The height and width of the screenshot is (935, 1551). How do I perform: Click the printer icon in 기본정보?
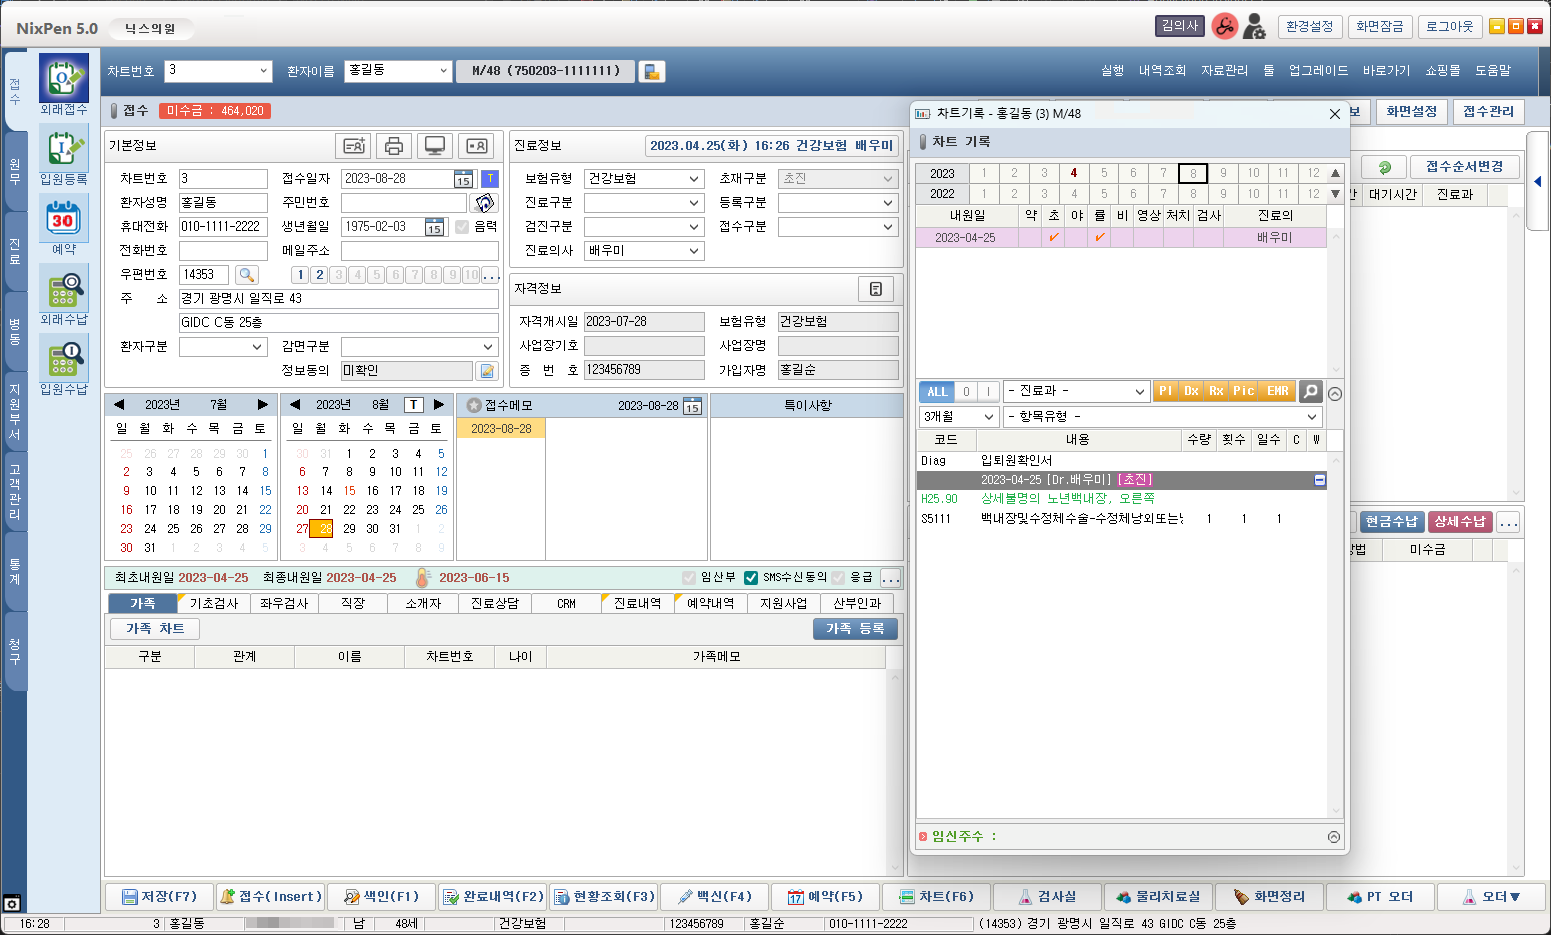point(393,146)
